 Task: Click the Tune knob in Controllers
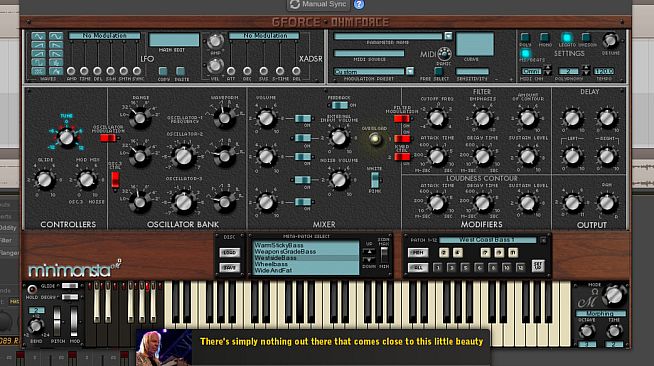pyautogui.click(x=66, y=137)
